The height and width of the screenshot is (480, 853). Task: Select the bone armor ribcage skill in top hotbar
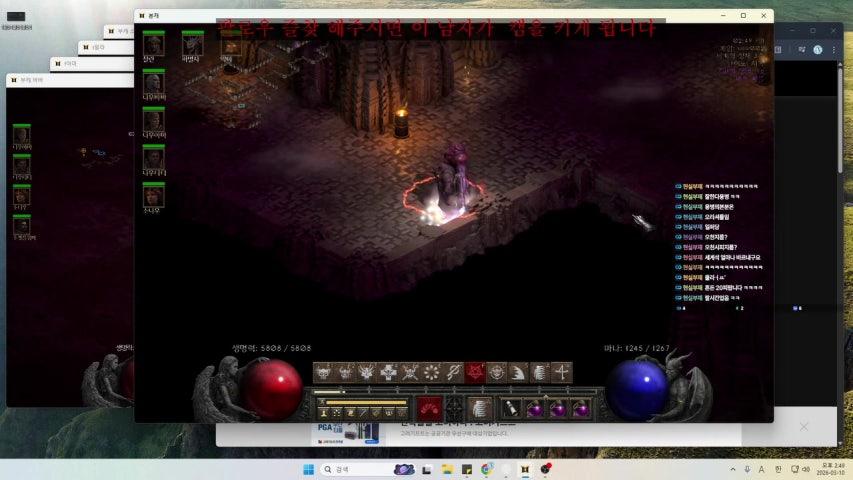point(540,373)
